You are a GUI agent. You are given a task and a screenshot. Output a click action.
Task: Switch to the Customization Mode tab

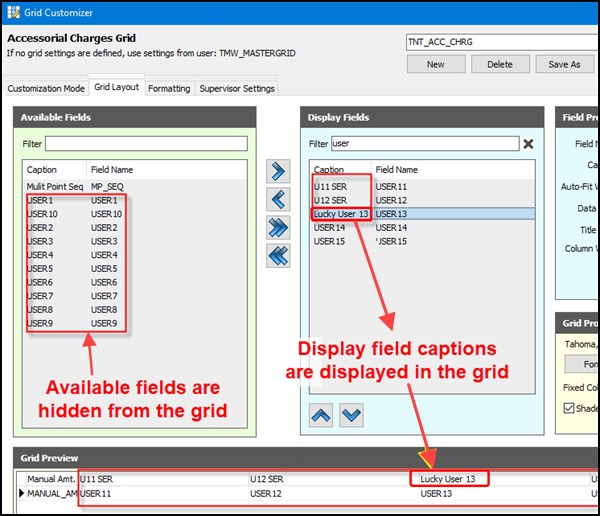coord(46,88)
